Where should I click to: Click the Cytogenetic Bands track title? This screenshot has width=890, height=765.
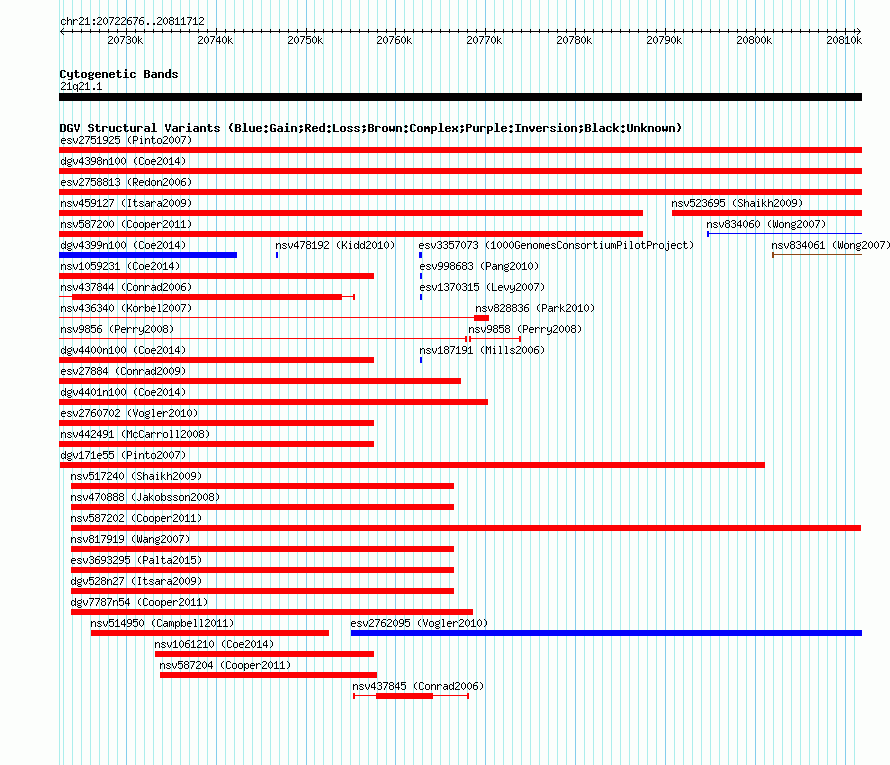point(119,74)
